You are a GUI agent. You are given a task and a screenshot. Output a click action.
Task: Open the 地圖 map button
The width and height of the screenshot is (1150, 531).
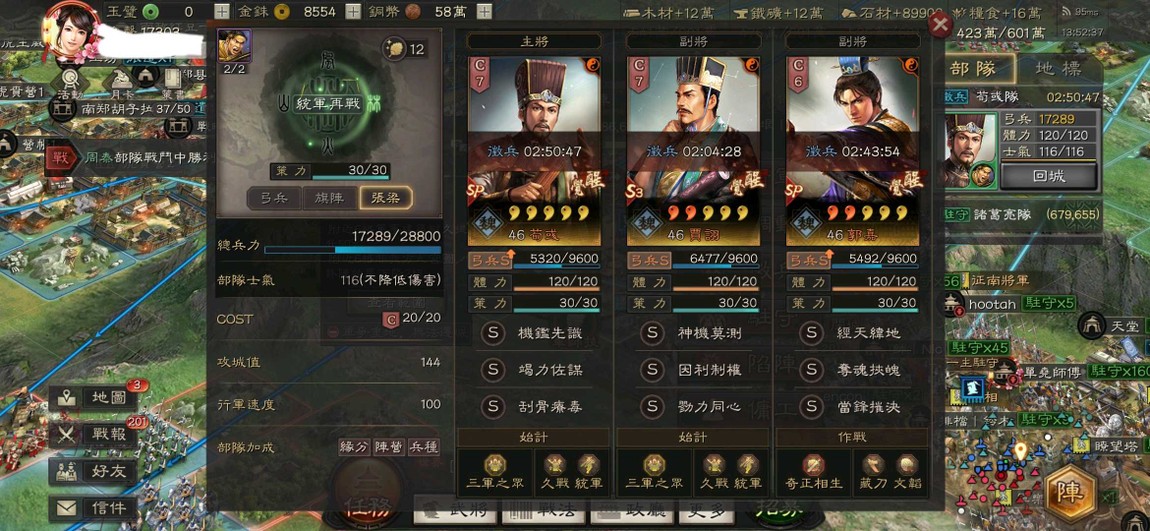94,398
